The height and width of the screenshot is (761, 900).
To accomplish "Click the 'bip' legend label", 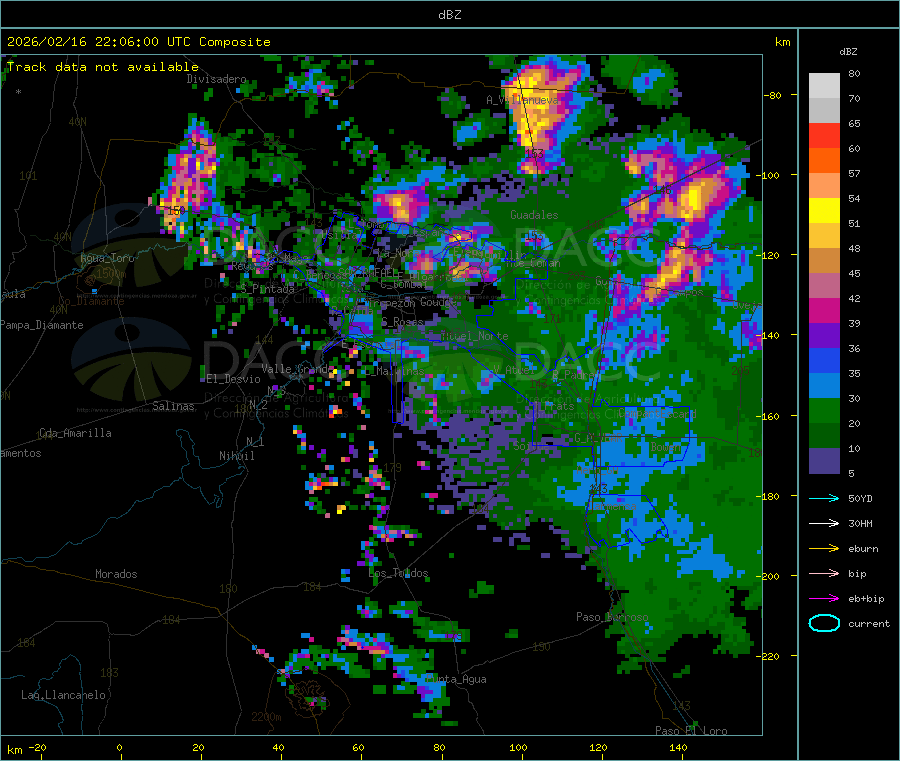I will click(857, 573).
